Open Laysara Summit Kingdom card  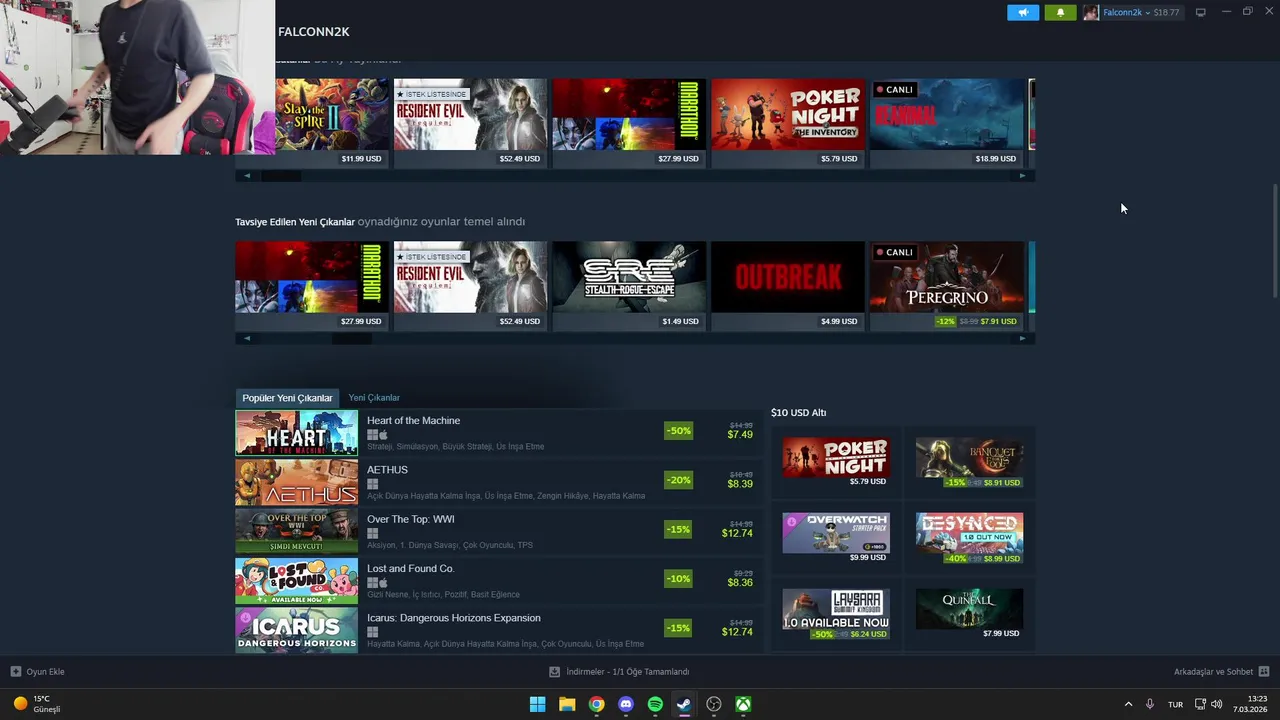(x=836, y=614)
